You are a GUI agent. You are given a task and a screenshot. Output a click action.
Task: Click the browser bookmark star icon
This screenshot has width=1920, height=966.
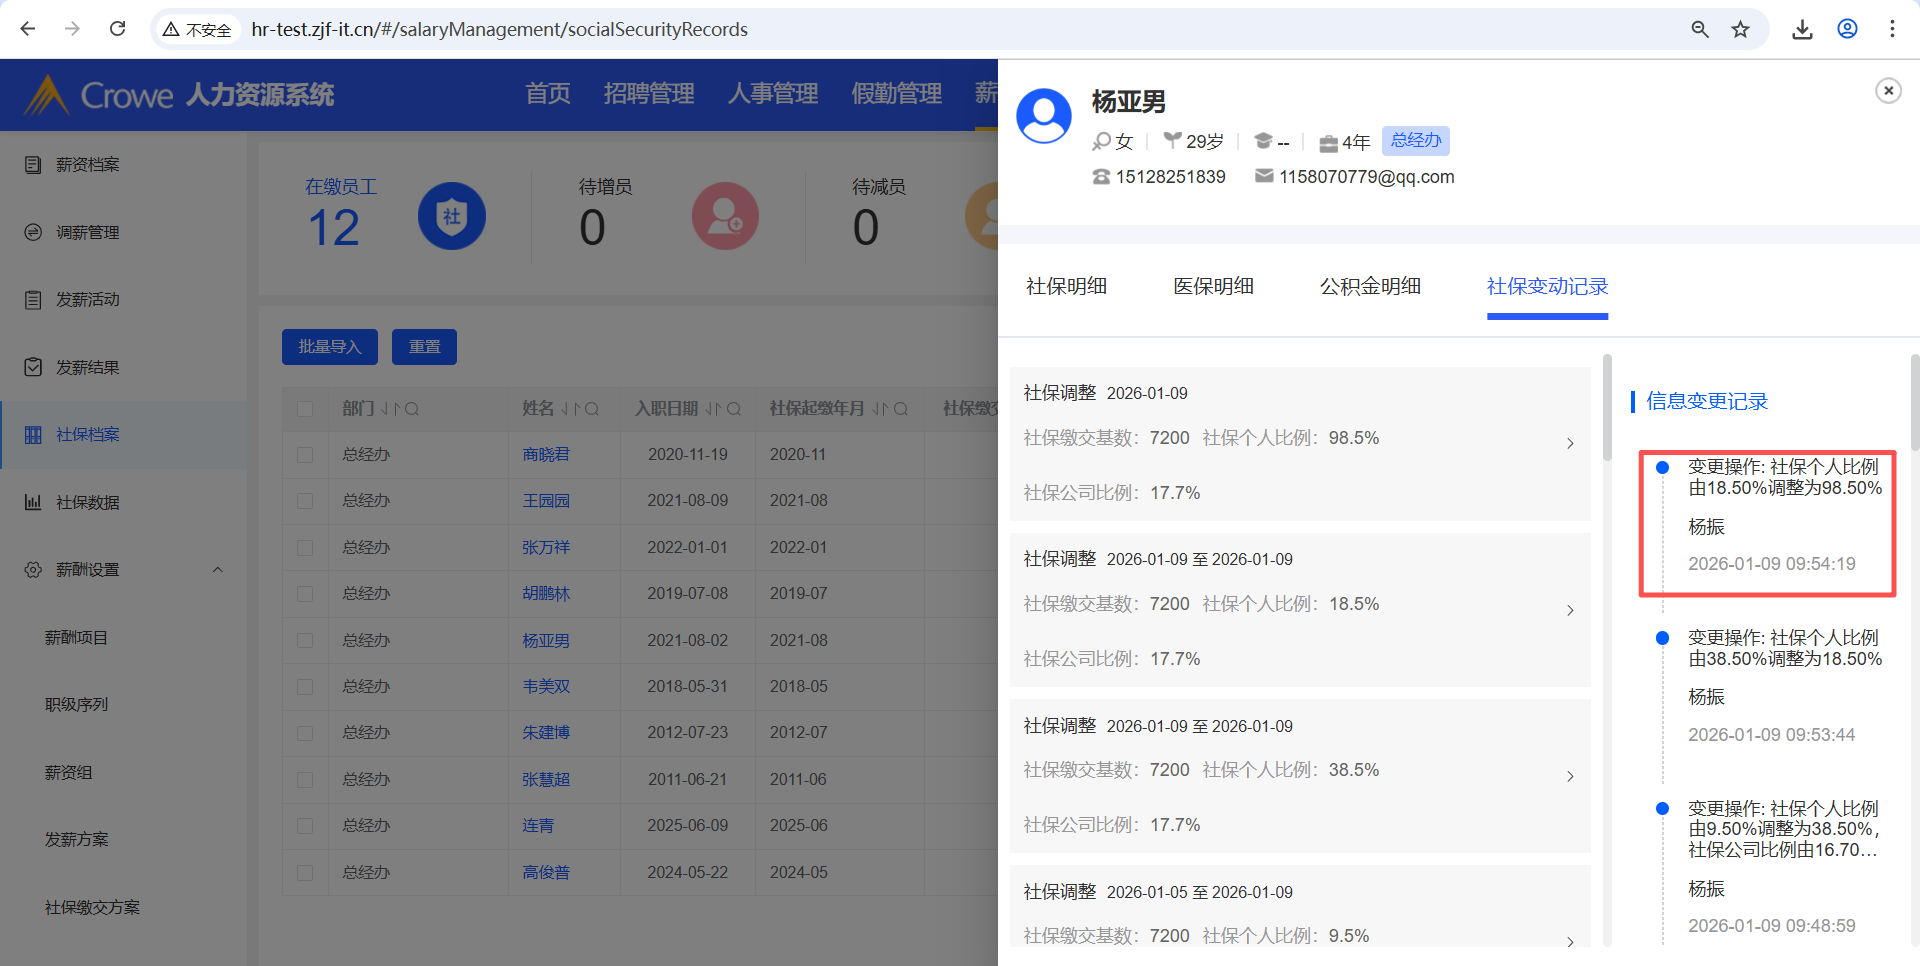[x=1740, y=29]
